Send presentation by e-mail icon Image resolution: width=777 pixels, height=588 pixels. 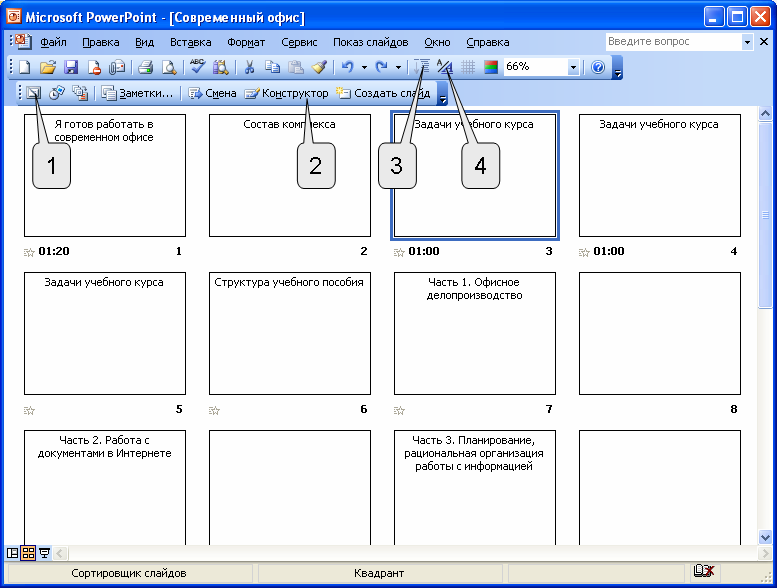pyautogui.click(x=117, y=66)
